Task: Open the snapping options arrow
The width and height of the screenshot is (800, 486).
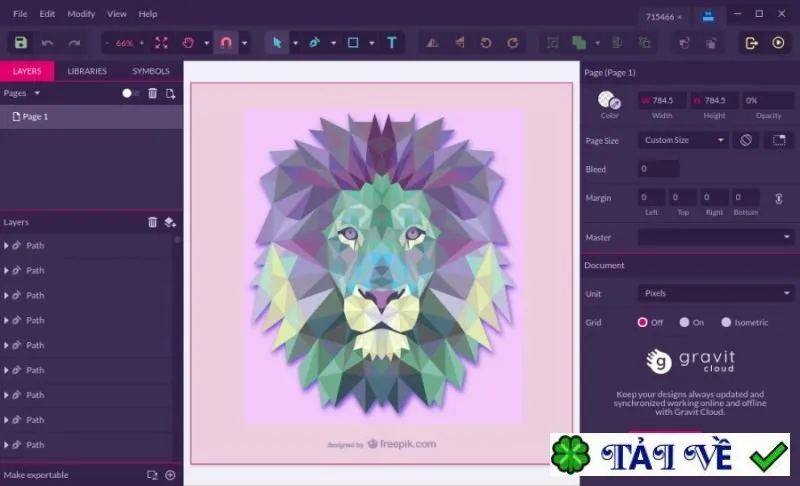Action: pos(244,43)
